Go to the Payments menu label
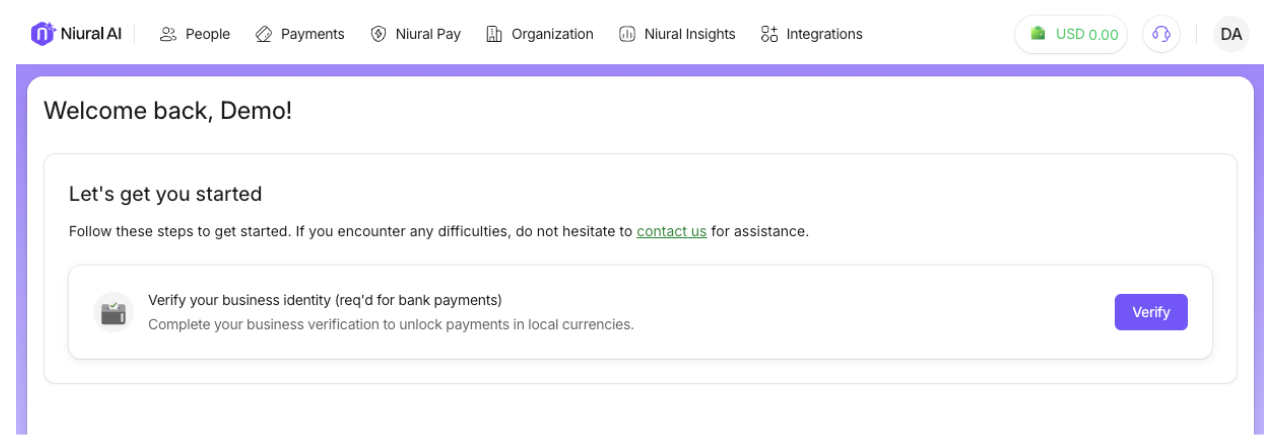The image size is (1276, 442). [312, 34]
